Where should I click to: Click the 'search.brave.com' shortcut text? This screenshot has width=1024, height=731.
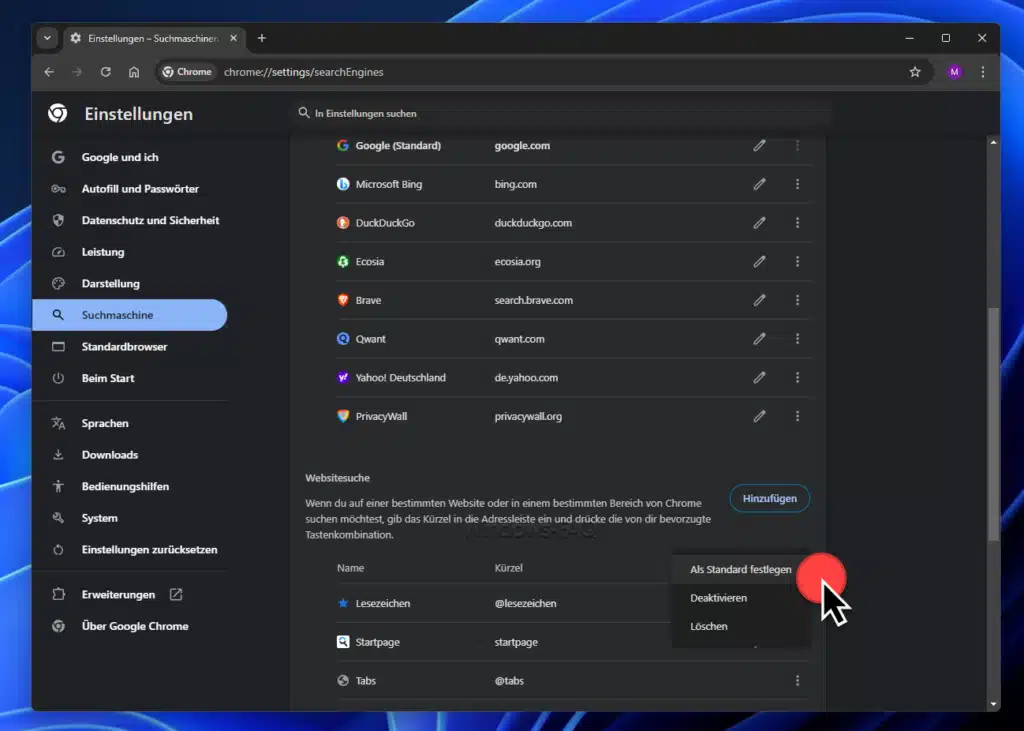point(534,301)
